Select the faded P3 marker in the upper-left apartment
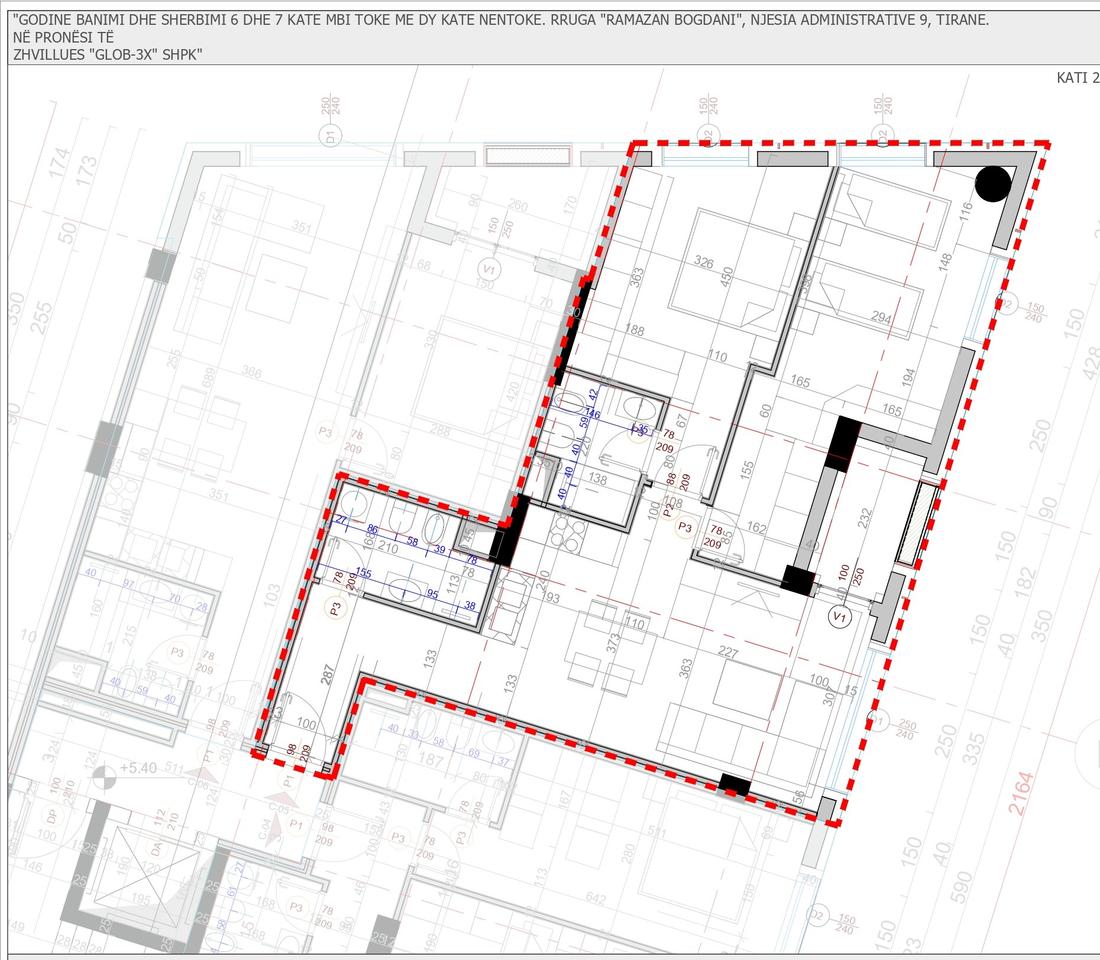The image size is (1100, 960). click(326, 432)
